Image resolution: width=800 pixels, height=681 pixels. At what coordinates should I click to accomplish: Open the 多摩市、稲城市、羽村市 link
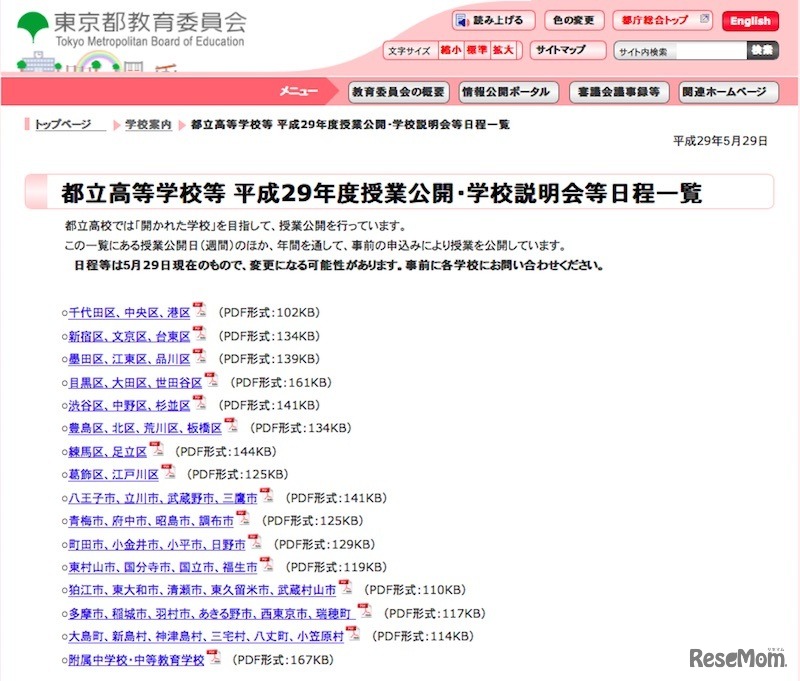point(211,614)
